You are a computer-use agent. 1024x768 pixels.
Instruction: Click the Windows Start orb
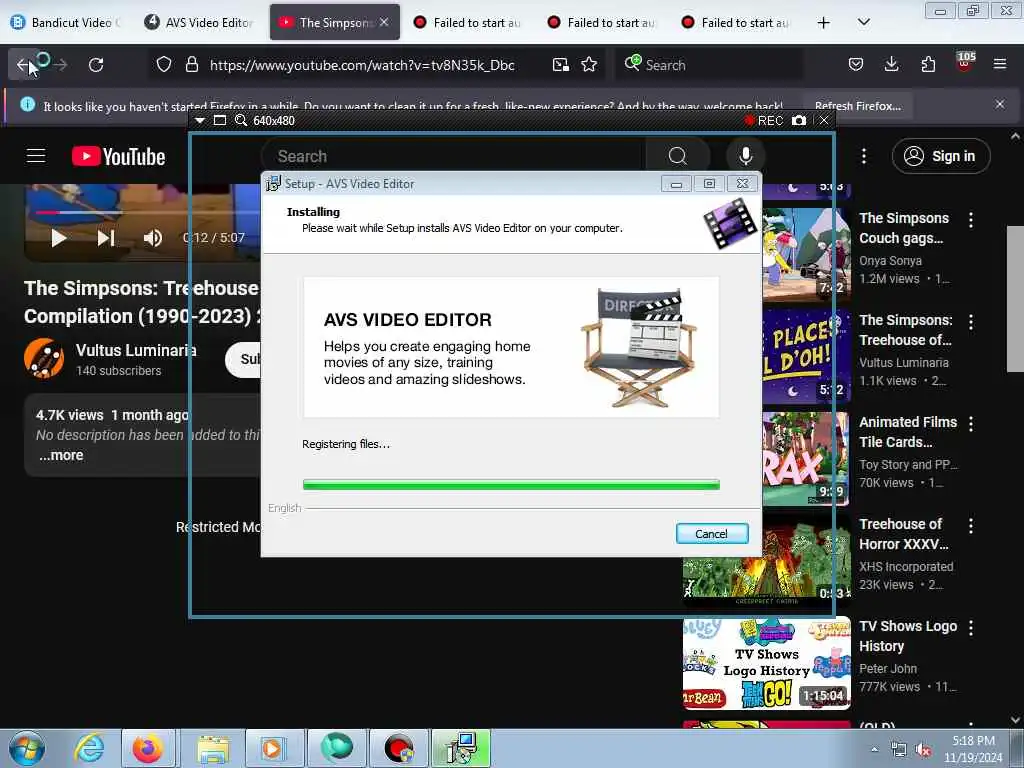point(27,748)
